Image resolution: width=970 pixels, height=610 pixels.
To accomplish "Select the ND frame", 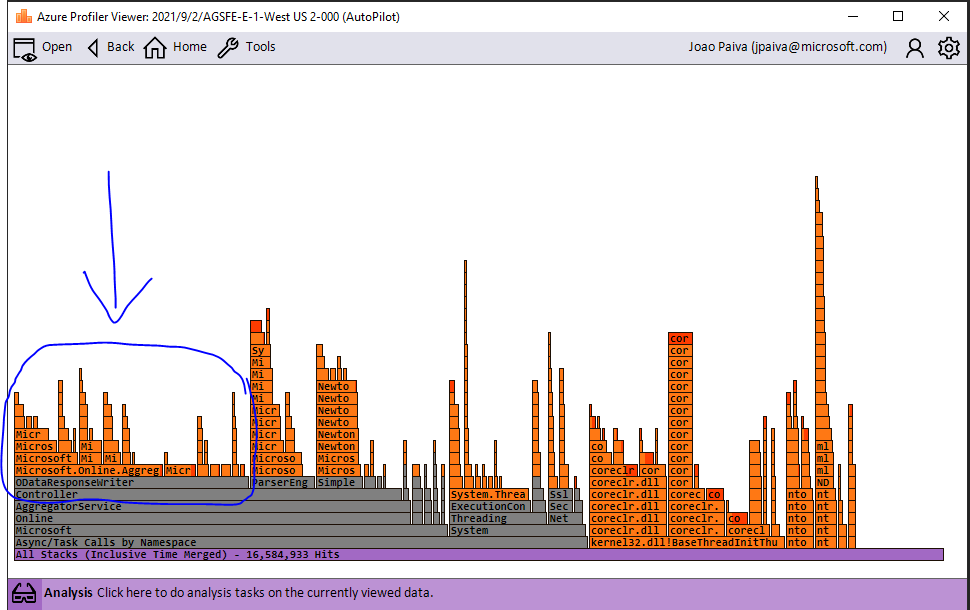I will (x=823, y=483).
